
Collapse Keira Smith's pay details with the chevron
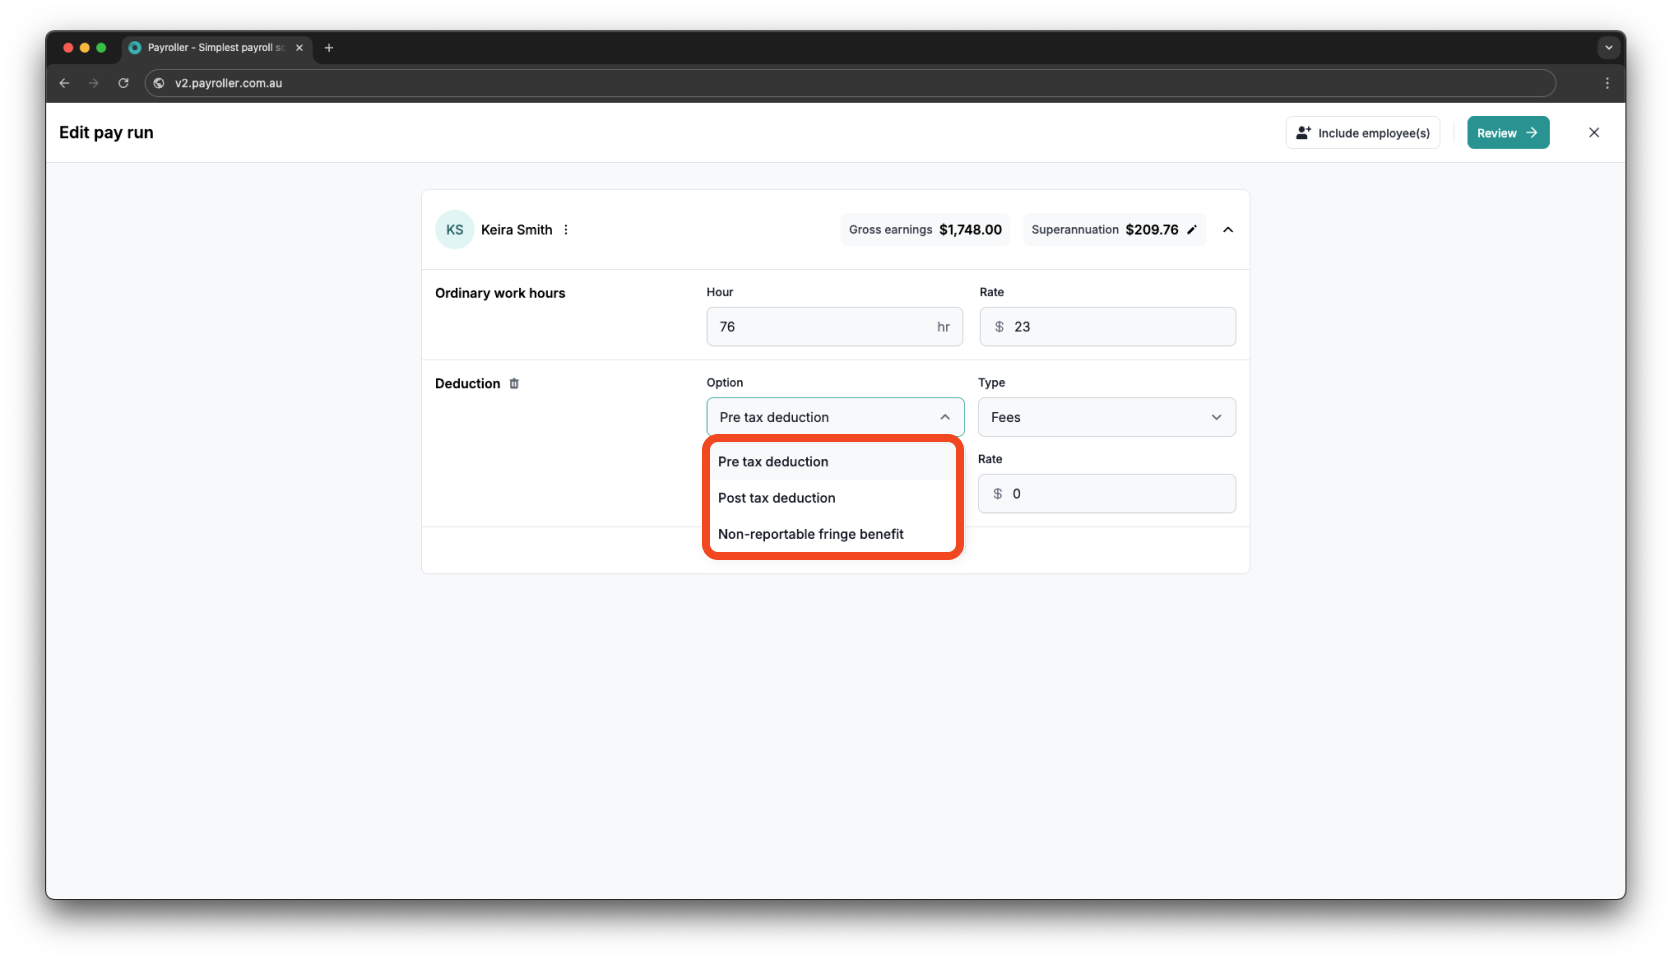[x=1227, y=229]
